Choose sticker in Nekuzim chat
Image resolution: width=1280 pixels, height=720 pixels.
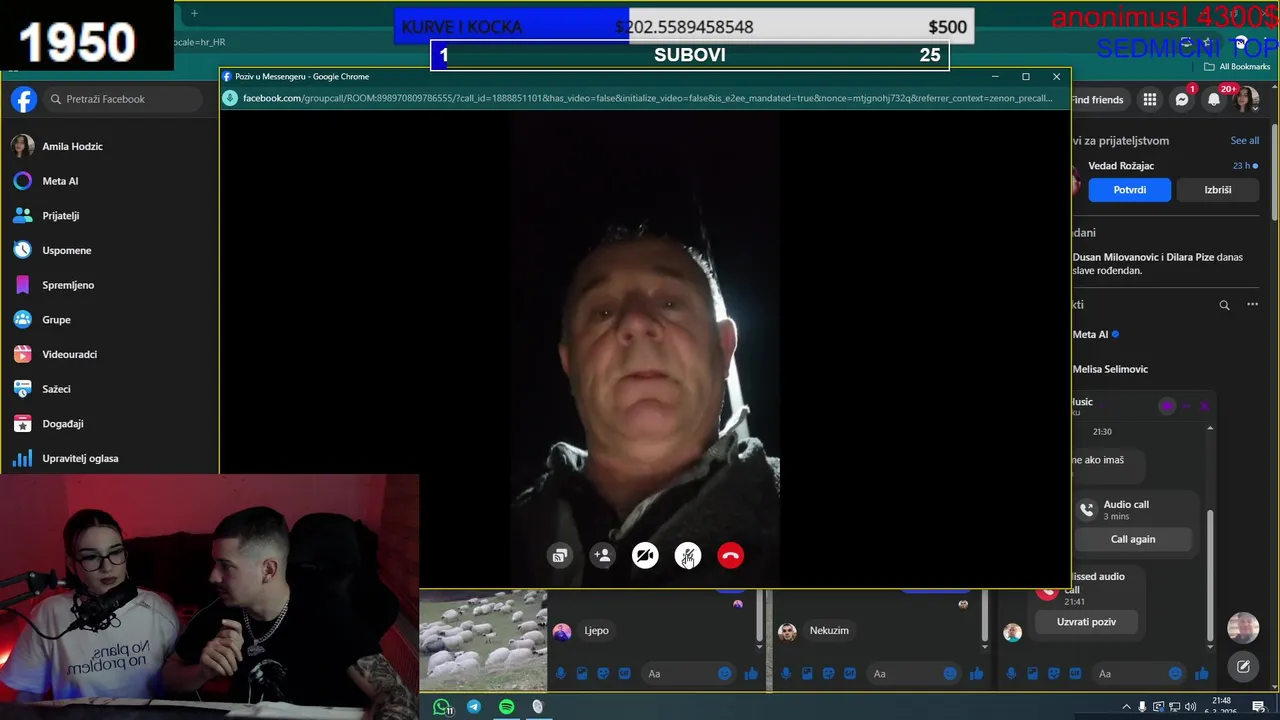tap(829, 674)
